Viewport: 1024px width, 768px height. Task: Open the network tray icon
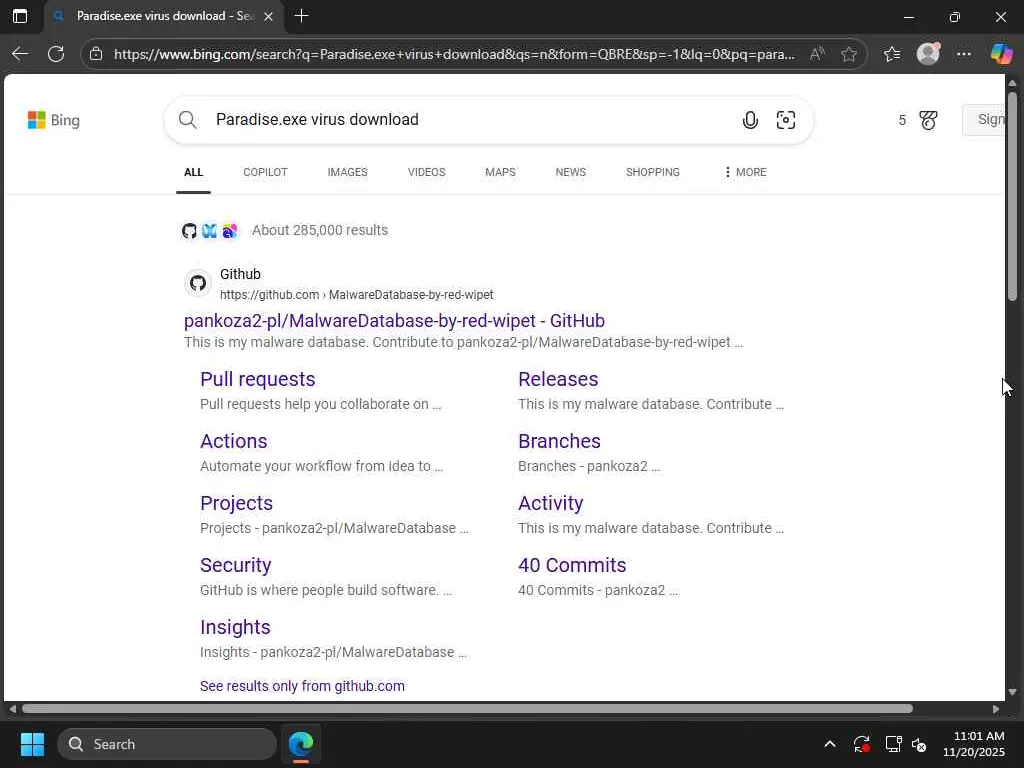coord(893,744)
